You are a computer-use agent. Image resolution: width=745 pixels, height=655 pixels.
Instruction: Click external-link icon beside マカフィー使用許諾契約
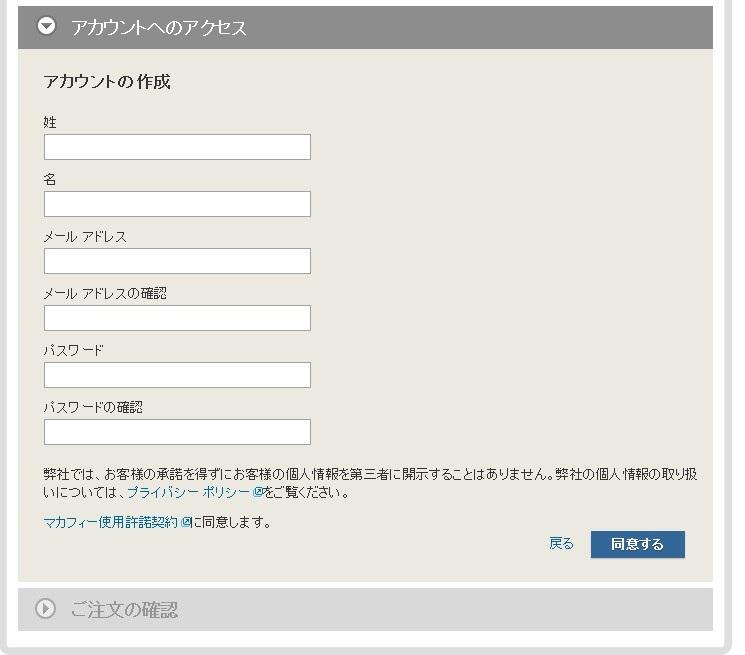pos(186,522)
